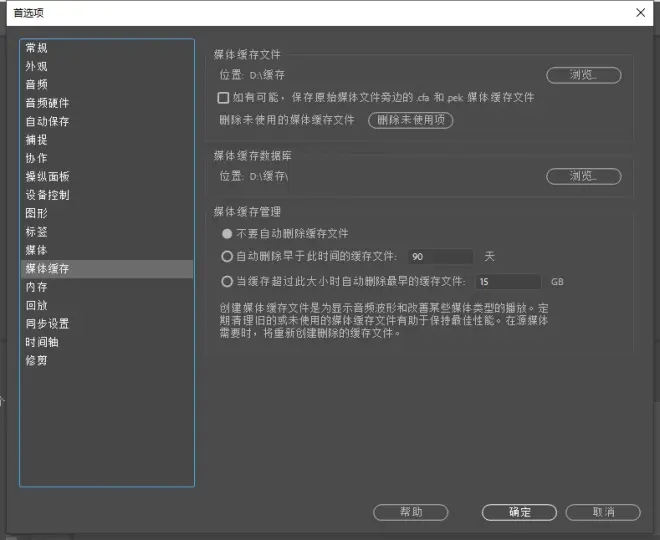Click the 帮助 button
The width and height of the screenshot is (660, 540).
point(410,512)
